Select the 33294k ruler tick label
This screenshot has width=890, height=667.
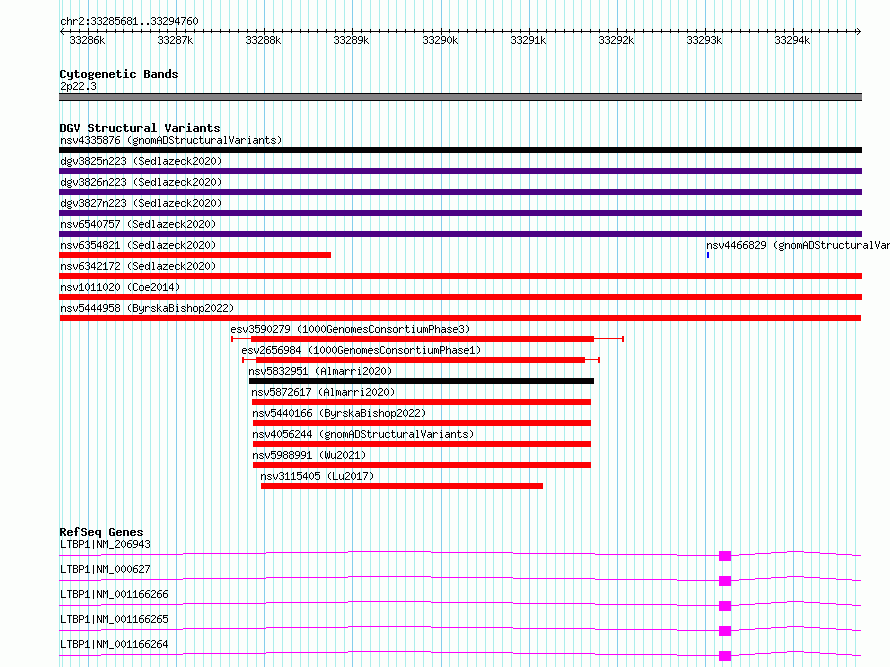[x=792, y=40]
